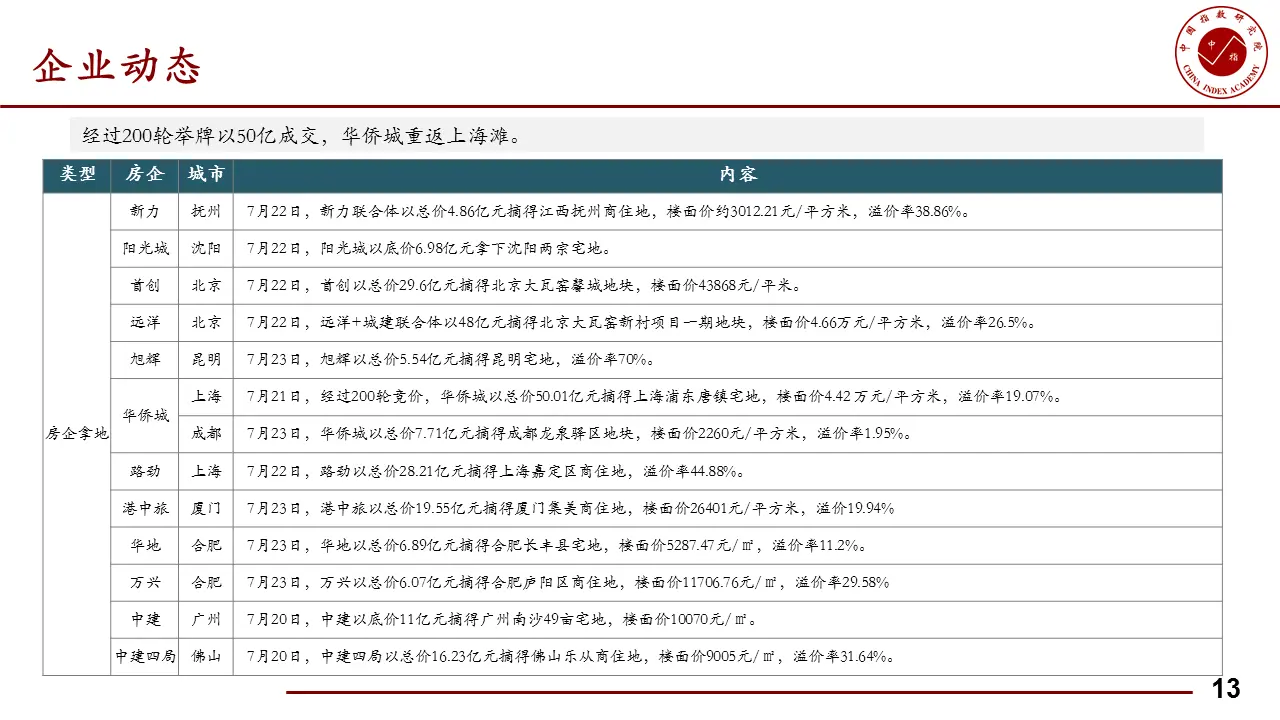Click the 阳光城底价6.98亿元 content row
Image resolution: width=1280 pixels, height=720 pixels.
[x=728, y=249]
